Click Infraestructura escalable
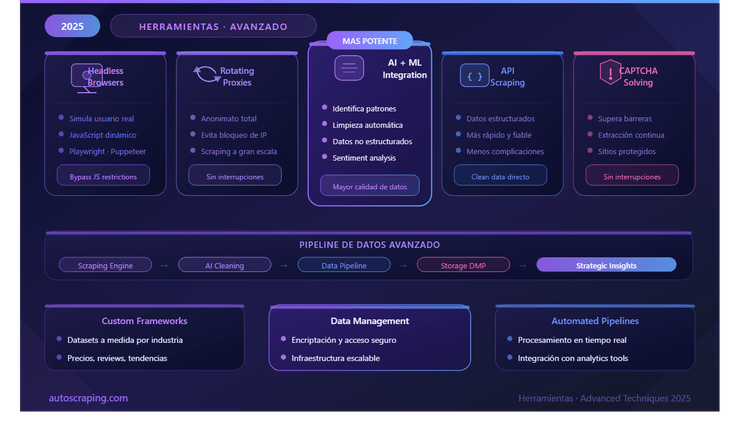 335,358
